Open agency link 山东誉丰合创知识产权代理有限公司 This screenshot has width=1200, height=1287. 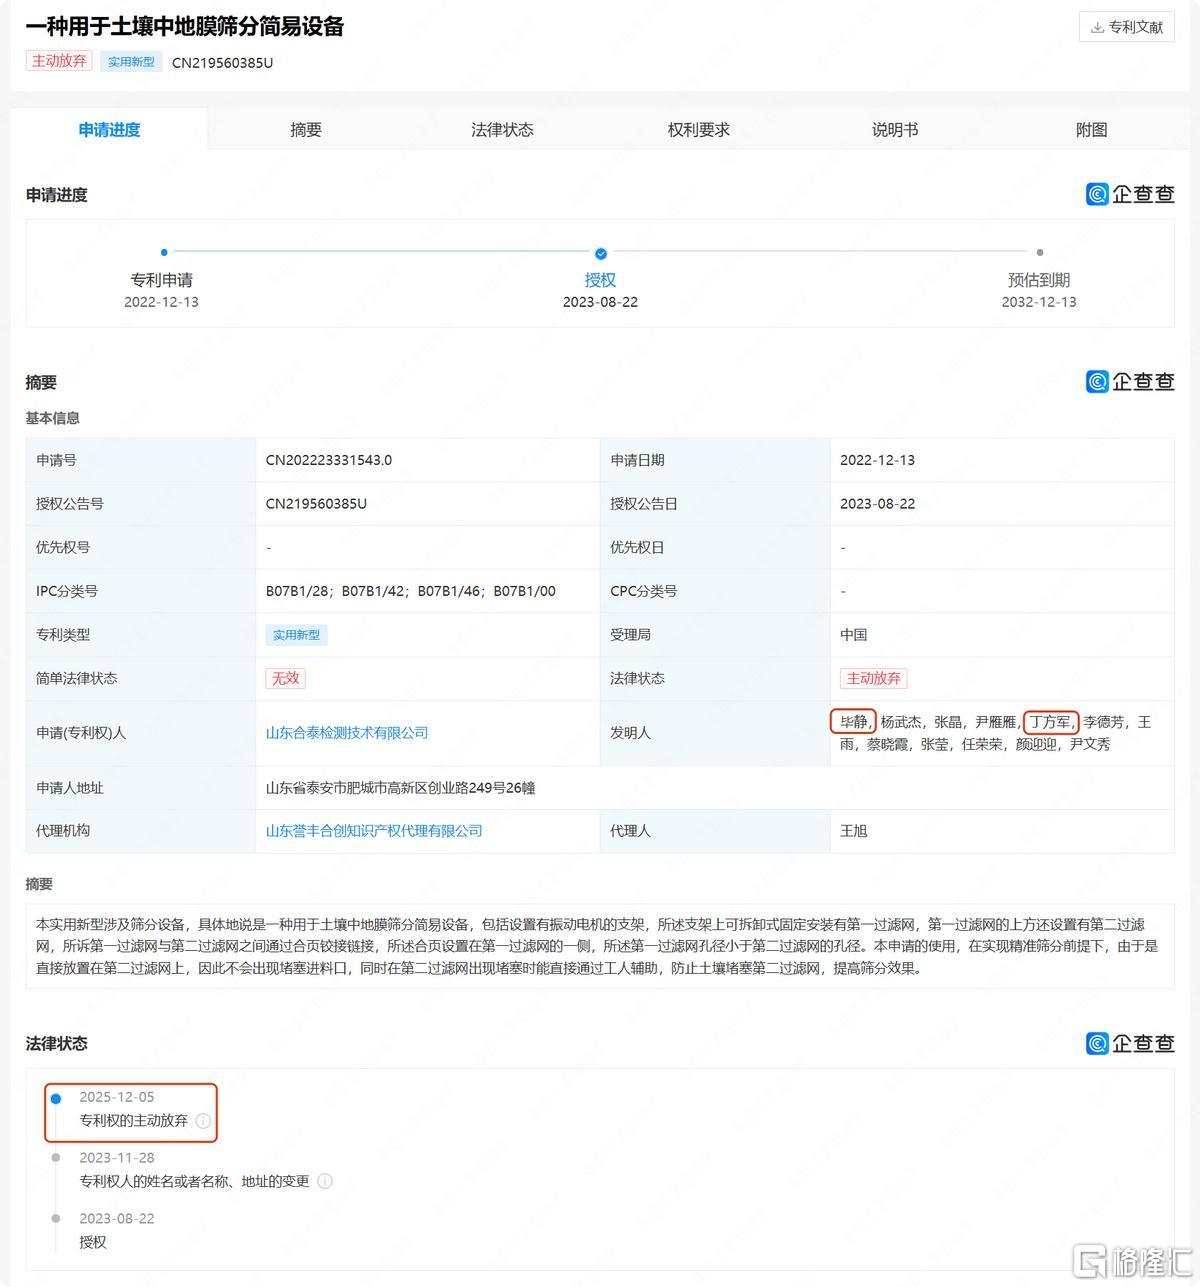(374, 831)
